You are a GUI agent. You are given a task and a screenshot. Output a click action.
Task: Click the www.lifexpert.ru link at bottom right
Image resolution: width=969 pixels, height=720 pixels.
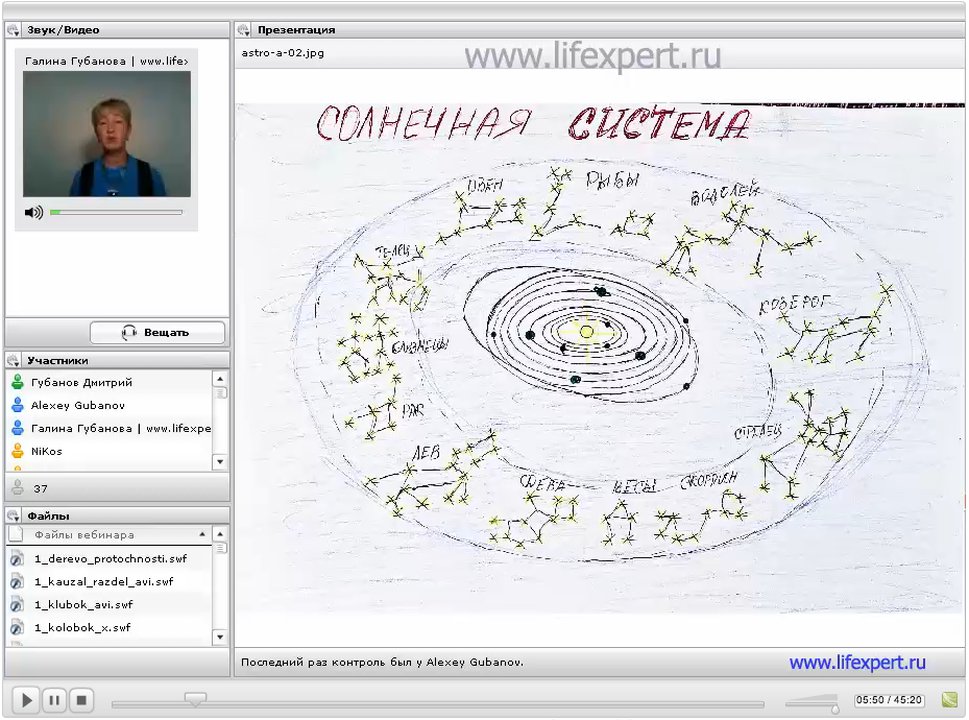[x=857, y=663]
